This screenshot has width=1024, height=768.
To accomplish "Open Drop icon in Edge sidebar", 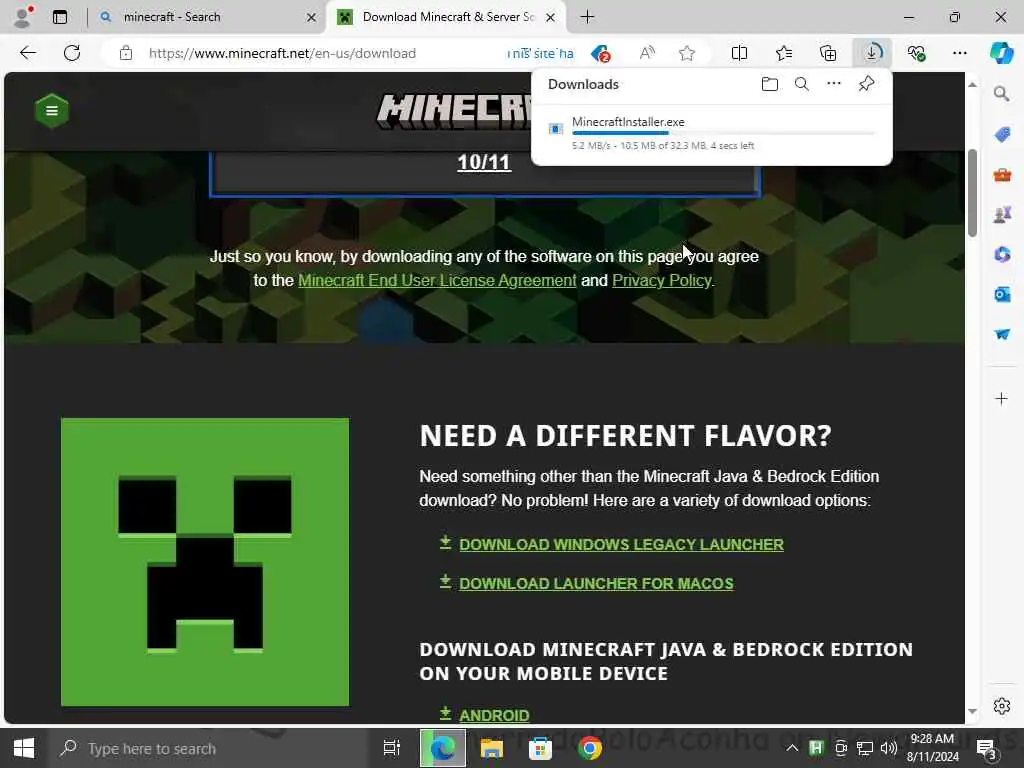I will click(1001, 334).
